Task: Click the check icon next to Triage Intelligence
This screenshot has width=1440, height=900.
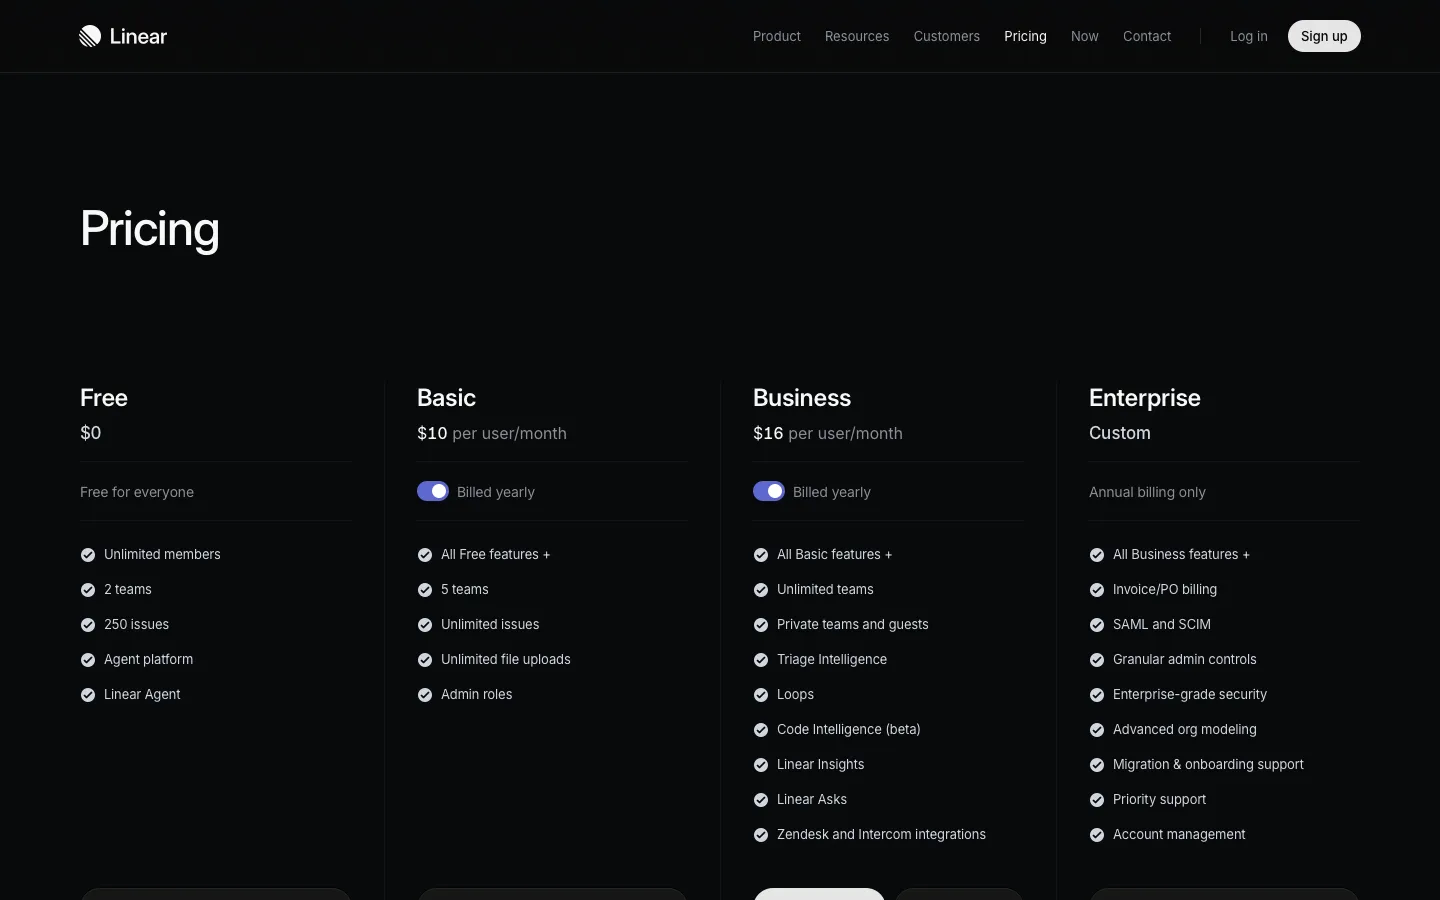Action: tap(761, 660)
